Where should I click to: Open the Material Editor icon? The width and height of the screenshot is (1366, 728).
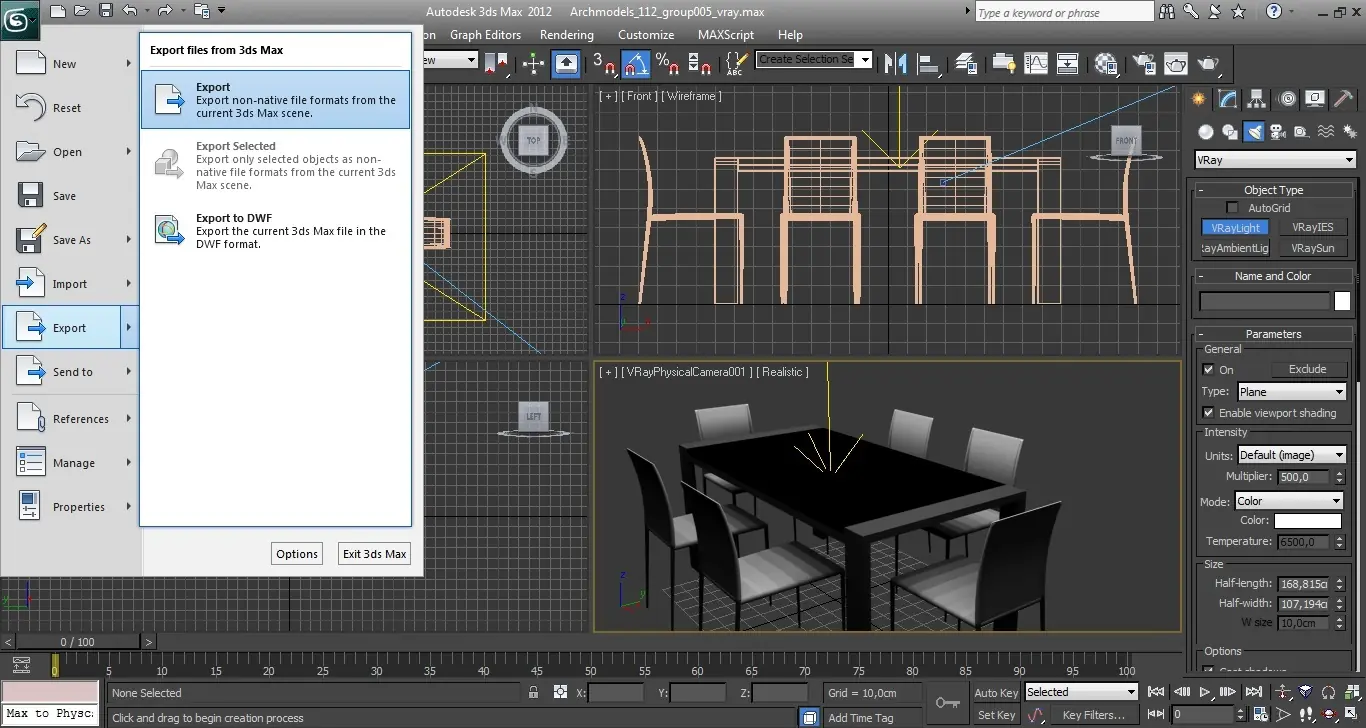click(1107, 64)
